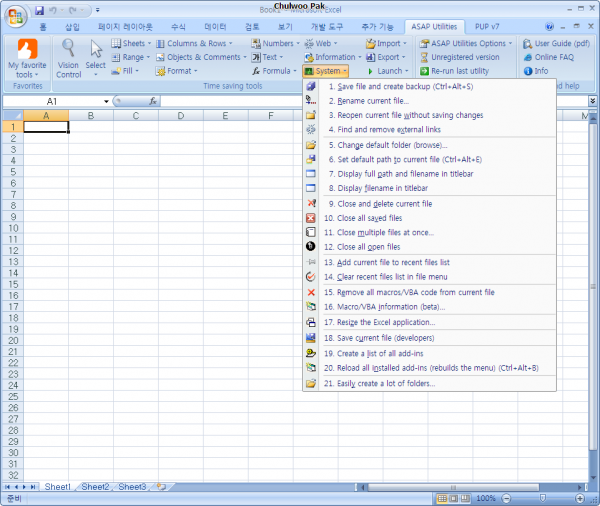Viewport: 600px width, 506px height.
Task: Switch to Normal view in status bar
Action: [442, 498]
